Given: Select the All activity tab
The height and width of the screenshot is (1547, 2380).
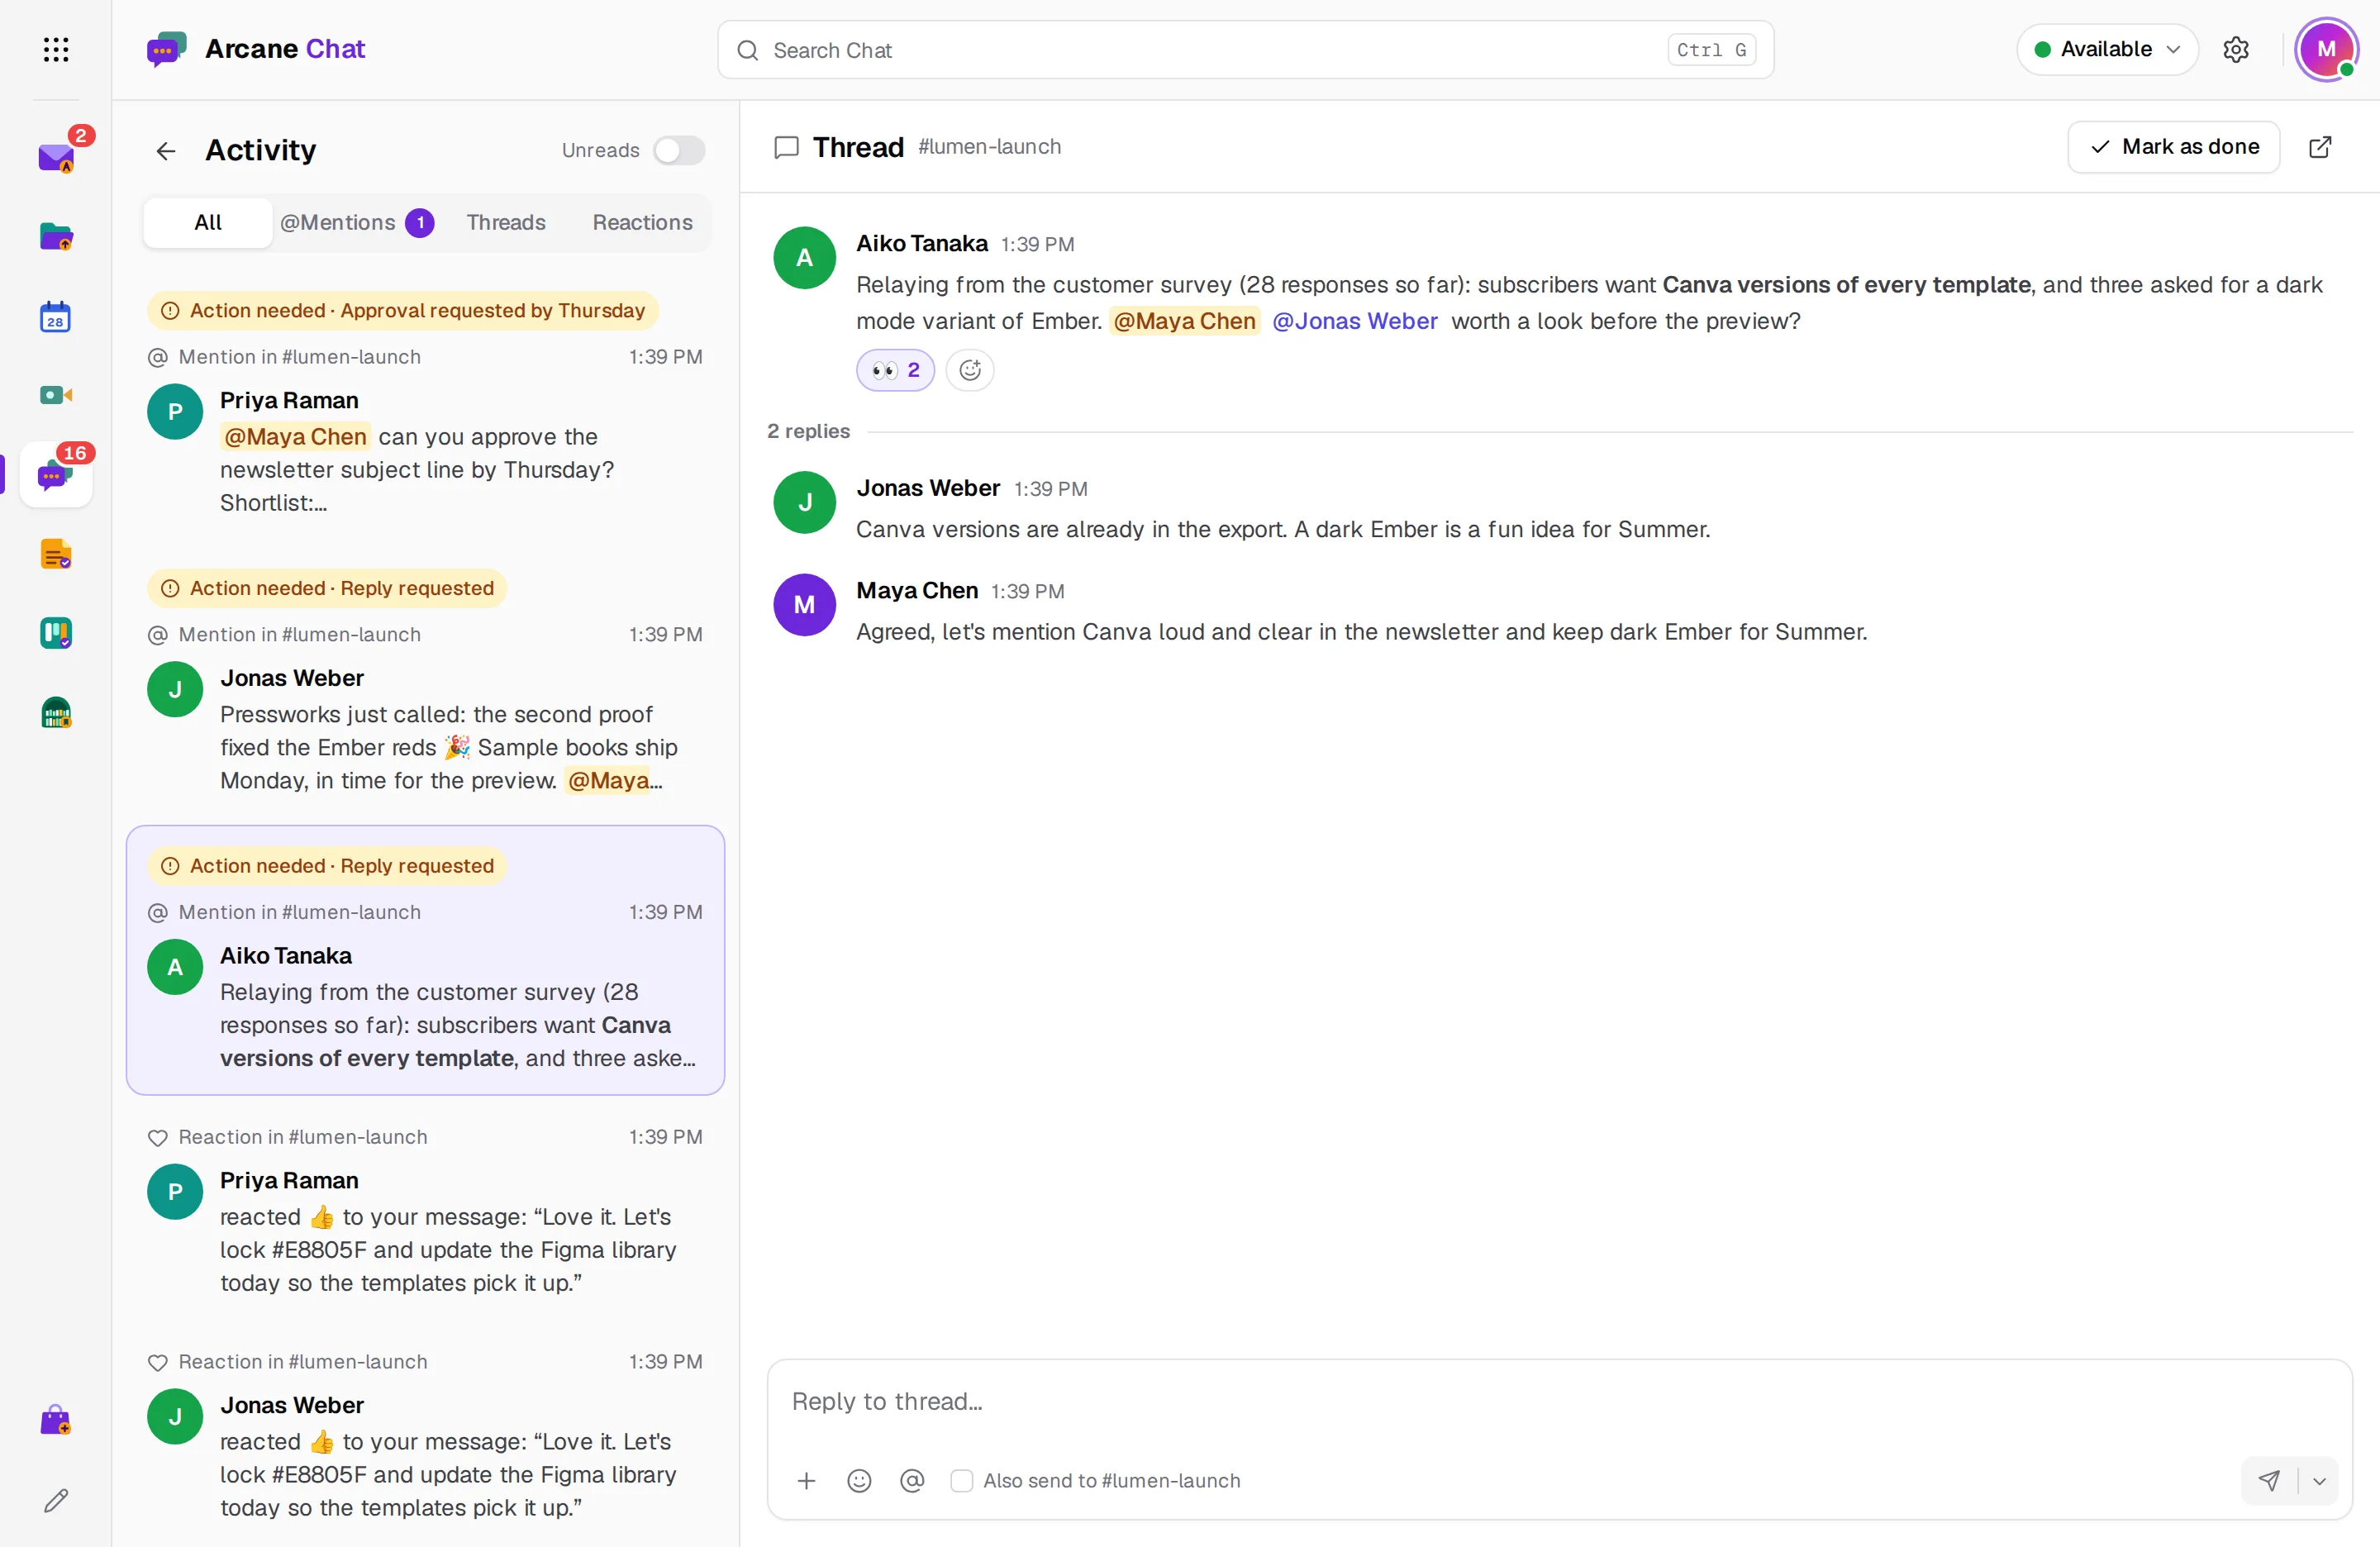Looking at the screenshot, I should click(x=208, y=222).
